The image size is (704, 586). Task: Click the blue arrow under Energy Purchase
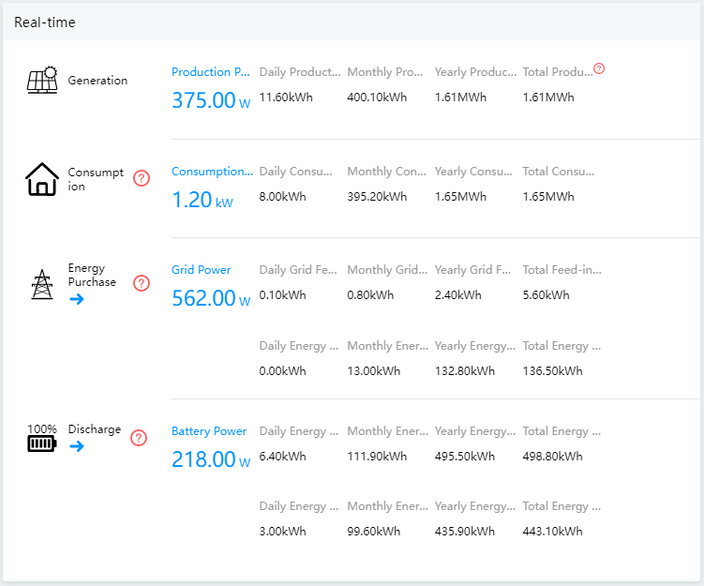77,299
